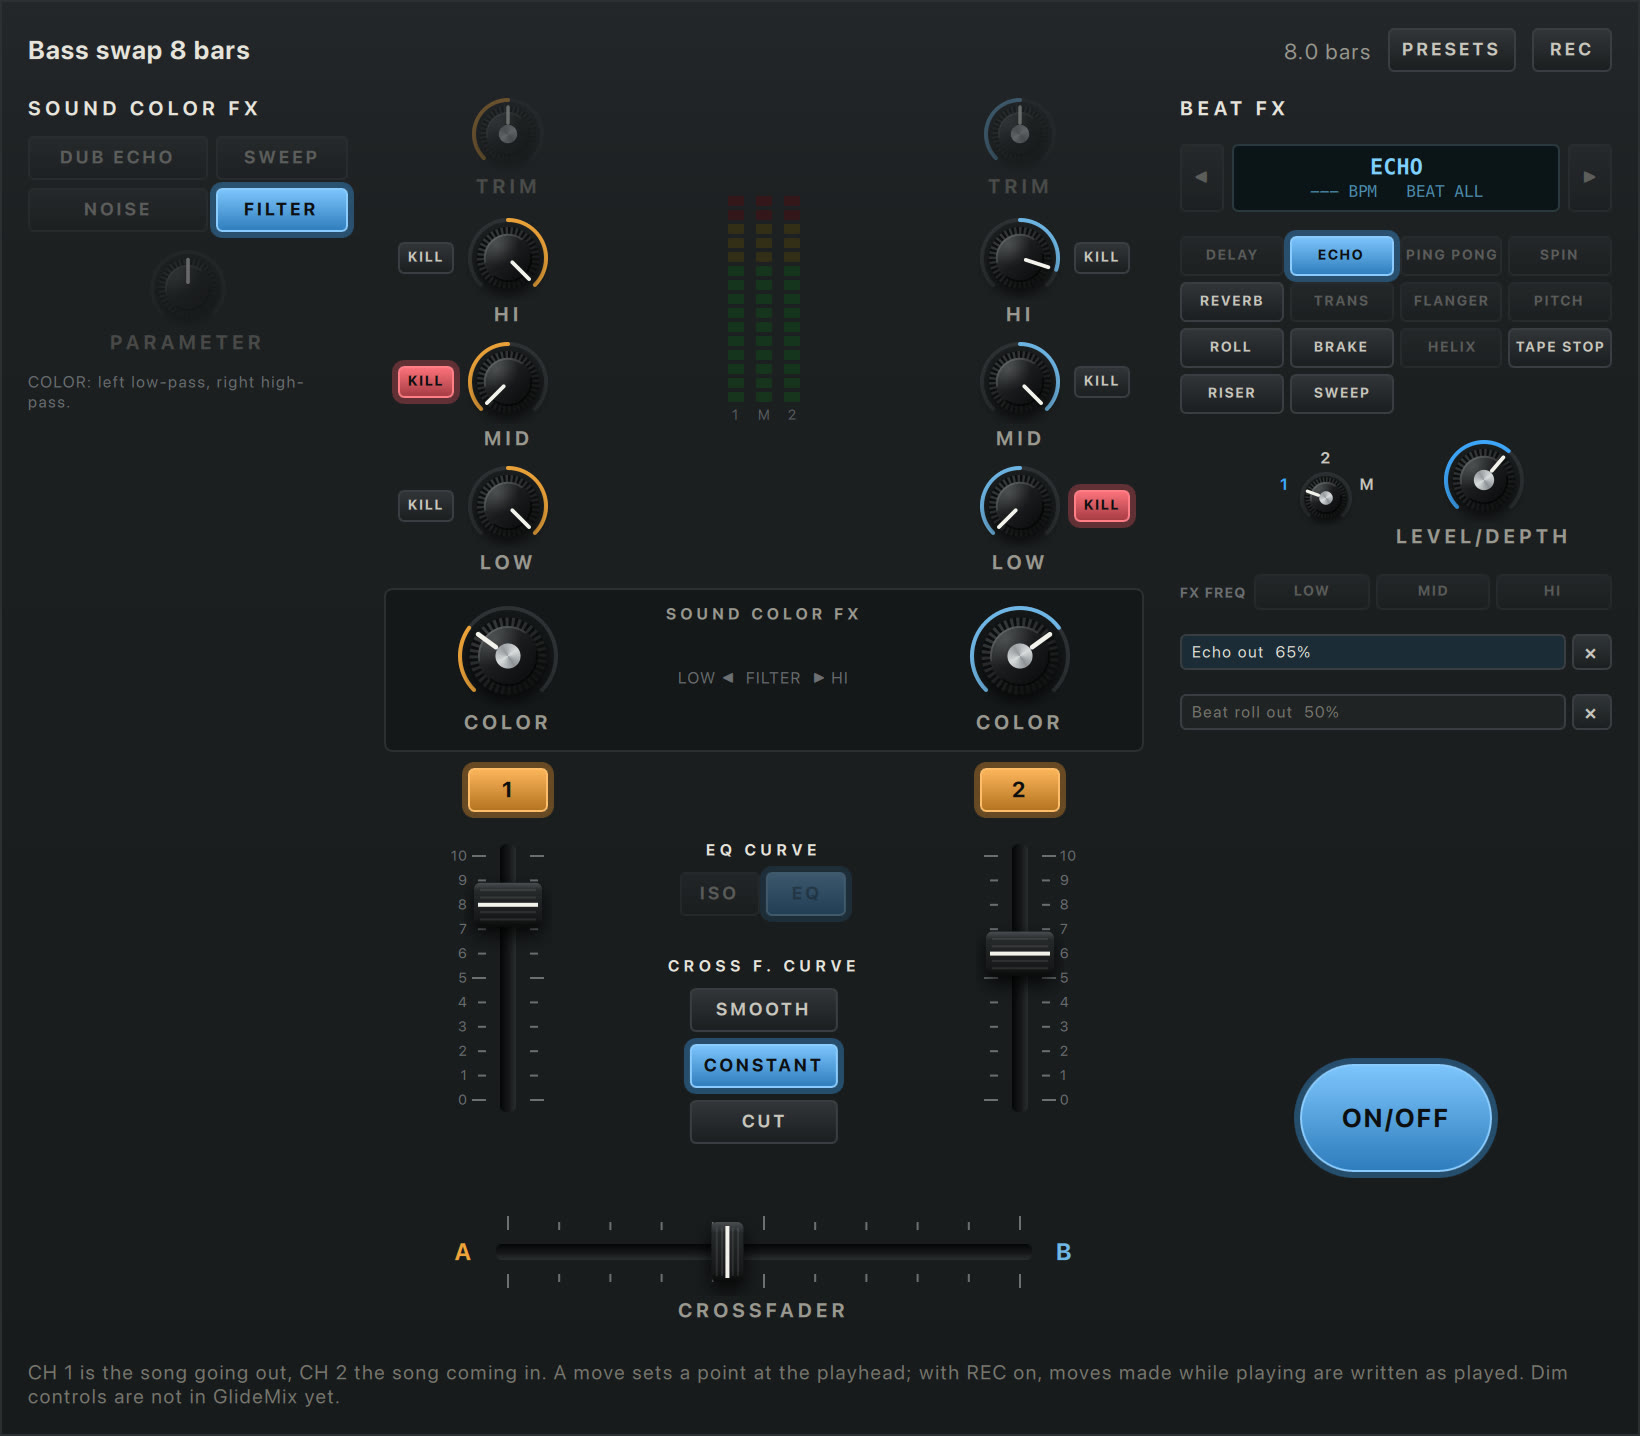Click channel 1 MID EQ knob

(508, 381)
